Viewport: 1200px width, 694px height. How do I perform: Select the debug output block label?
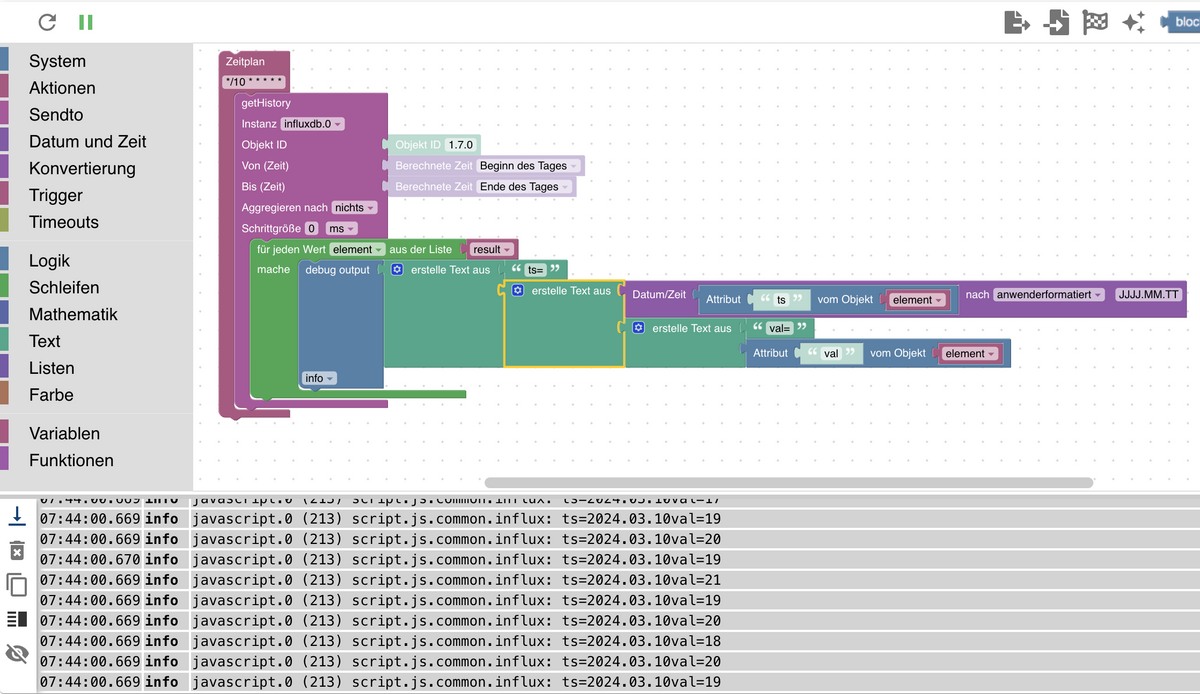[x=337, y=270]
